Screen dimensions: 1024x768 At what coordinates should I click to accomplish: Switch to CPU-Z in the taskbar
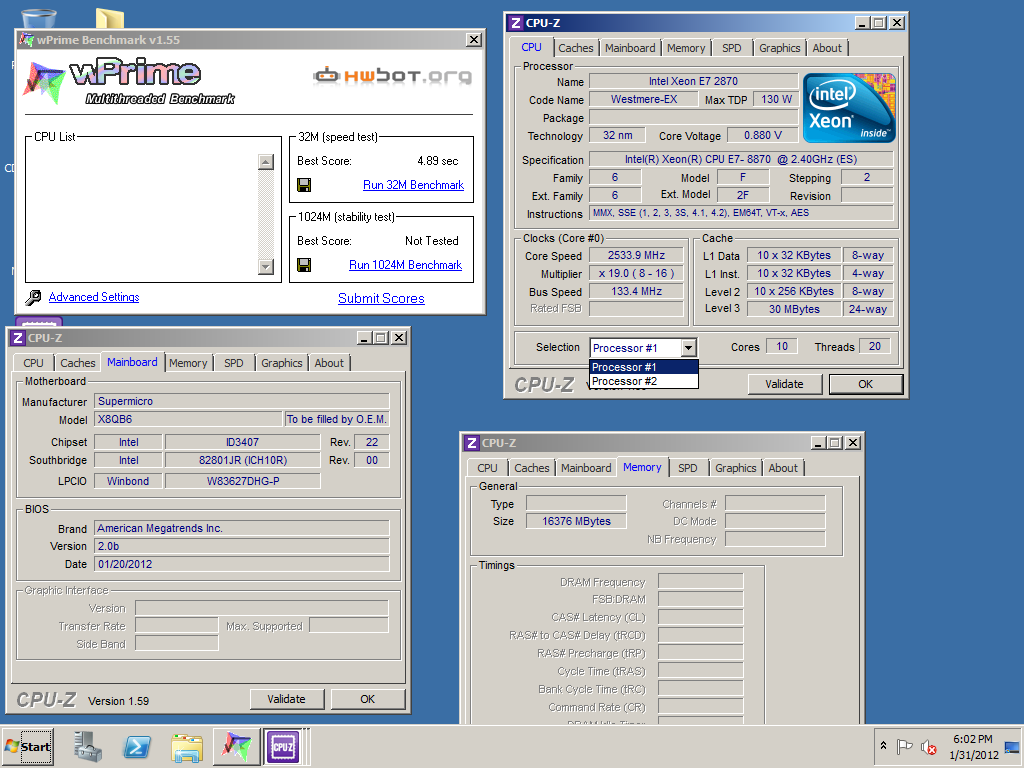(x=283, y=746)
